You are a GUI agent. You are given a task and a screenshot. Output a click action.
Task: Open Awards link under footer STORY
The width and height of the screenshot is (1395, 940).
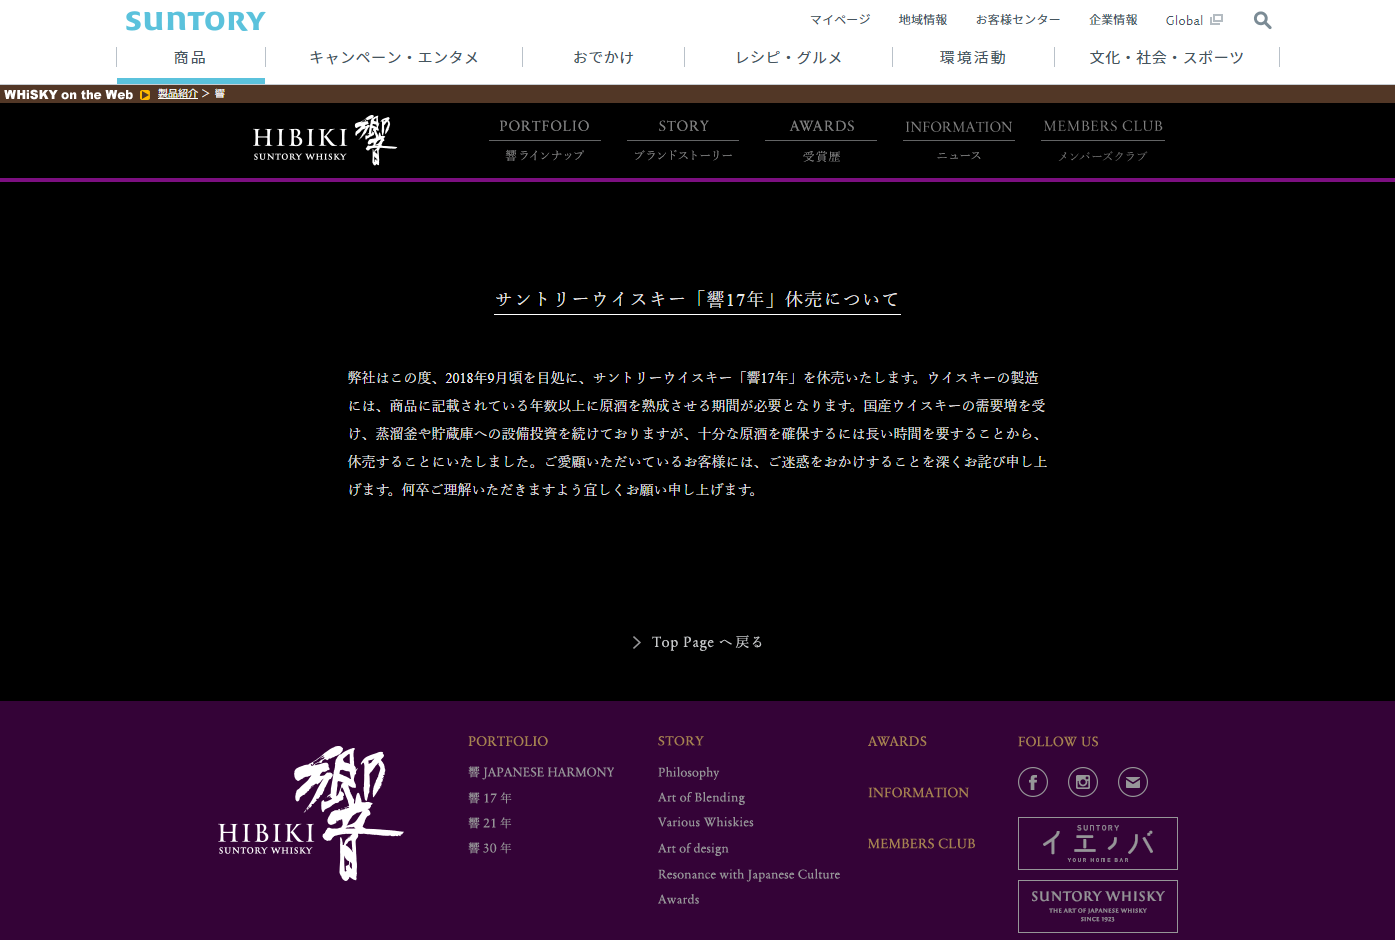pyautogui.click(x=679, y=899)
